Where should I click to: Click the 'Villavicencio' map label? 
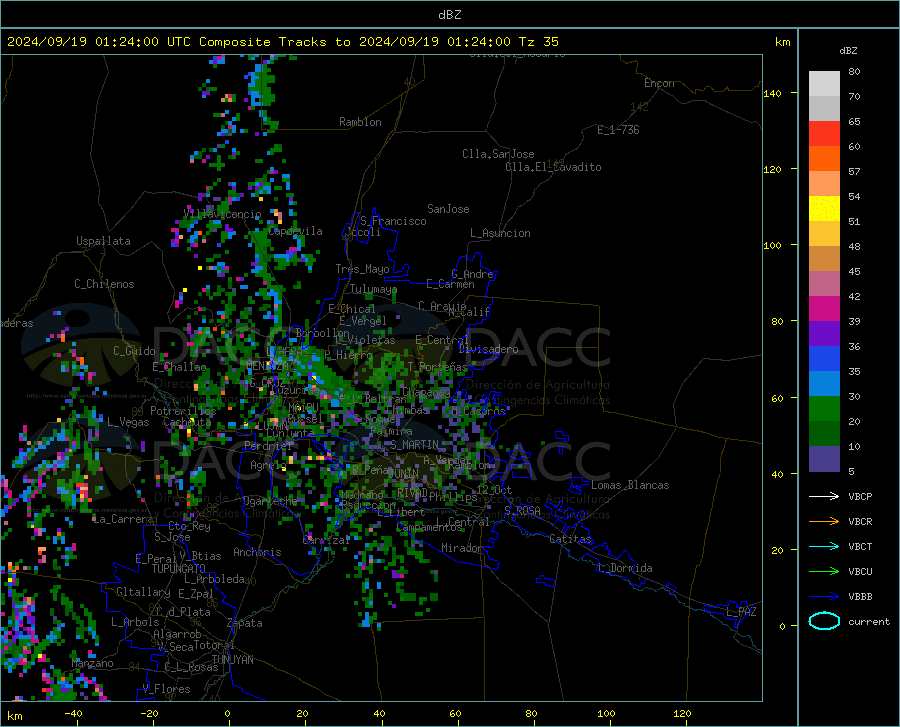tap(222, 214)
